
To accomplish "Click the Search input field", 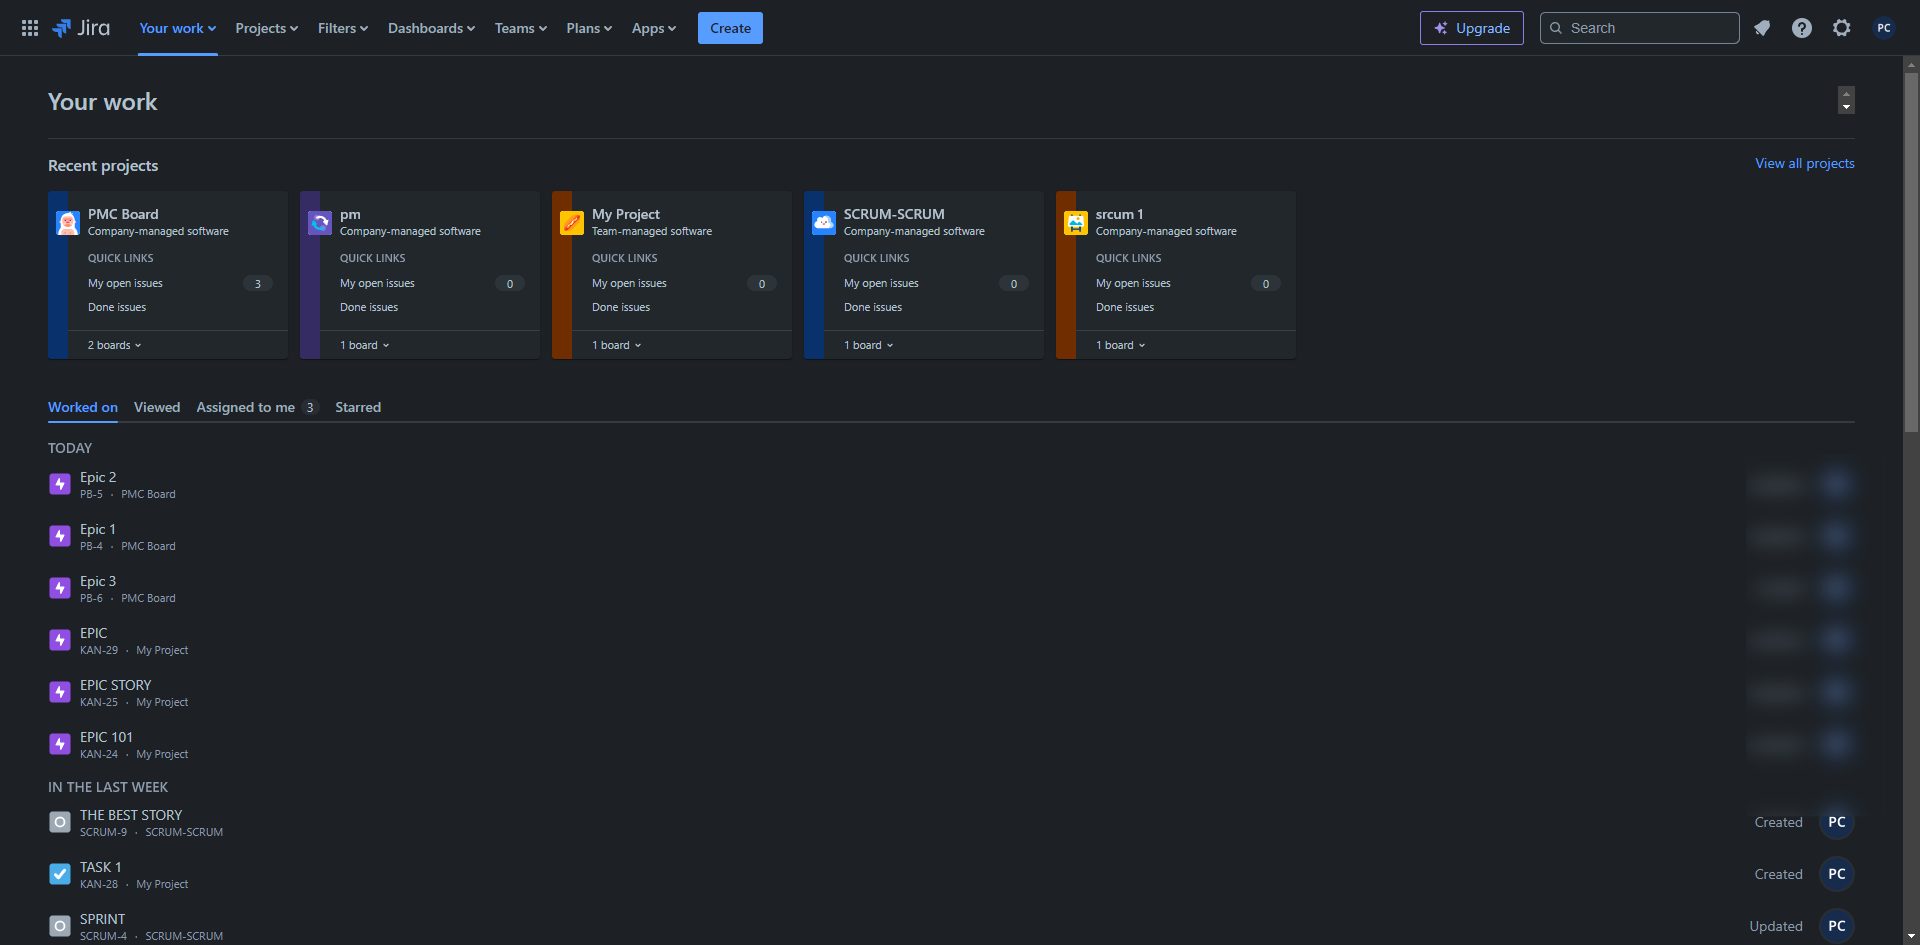I will coord(1640,28).
